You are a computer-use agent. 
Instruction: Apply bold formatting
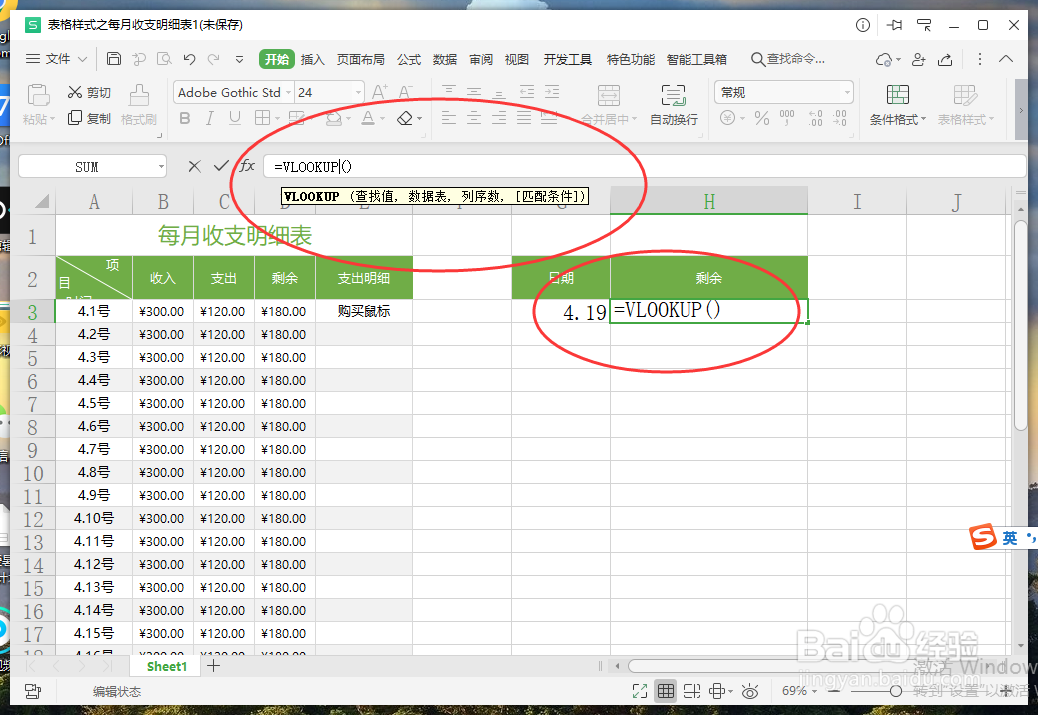click(185, 118)
